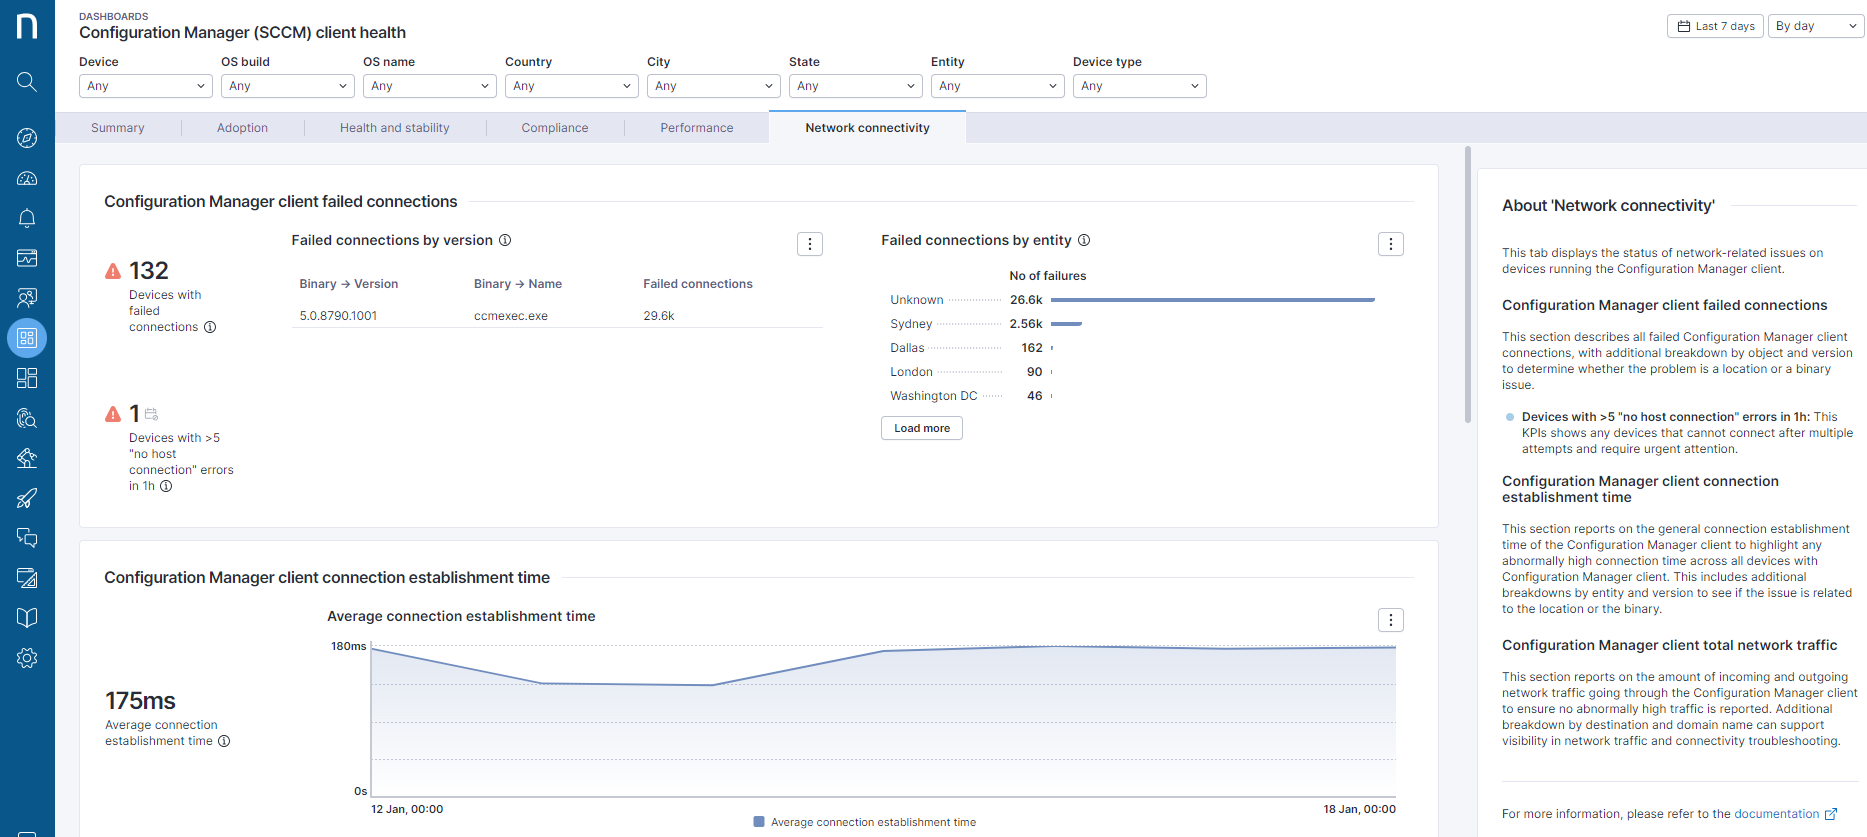
Task: Open the By day granularity dropdown
Action: click(1816, 26)
